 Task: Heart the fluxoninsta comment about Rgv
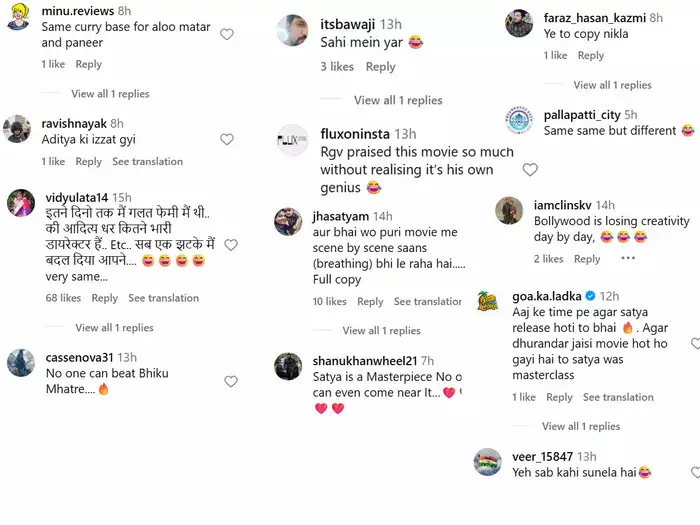coord(530,170)
